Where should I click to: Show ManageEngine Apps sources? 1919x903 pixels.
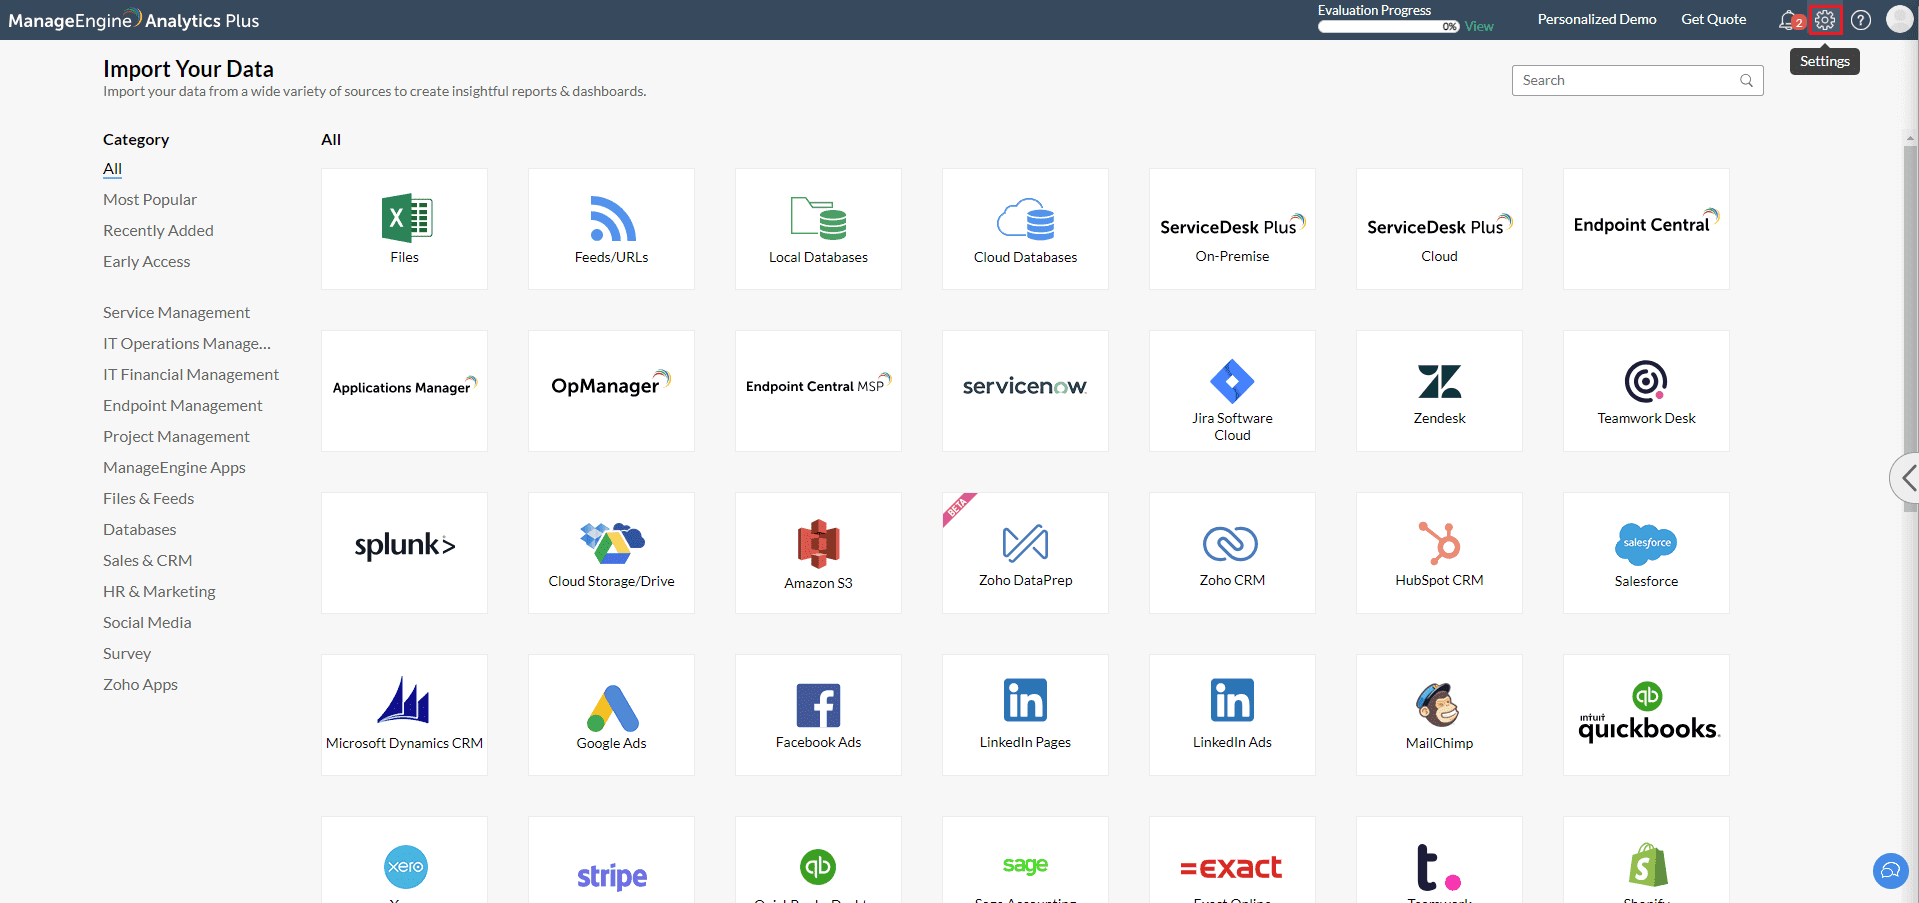point(174,468)
